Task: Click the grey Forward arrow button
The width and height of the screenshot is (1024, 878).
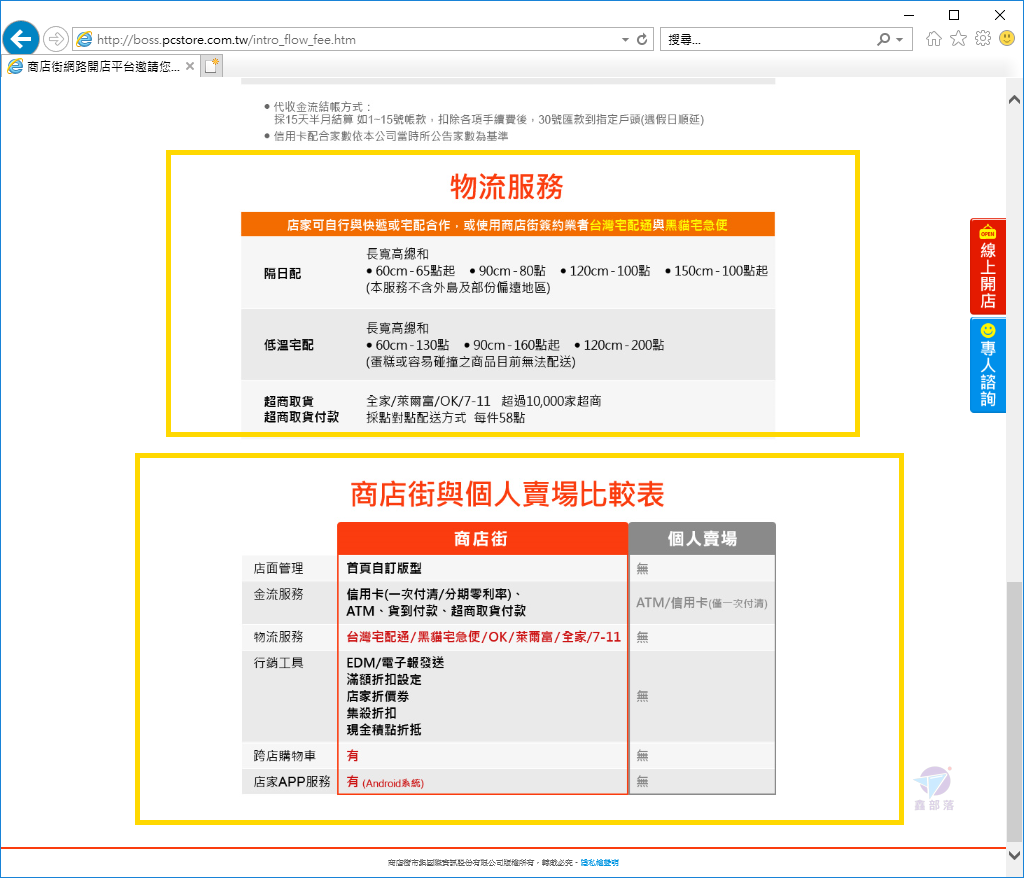Action: (56, 39)
